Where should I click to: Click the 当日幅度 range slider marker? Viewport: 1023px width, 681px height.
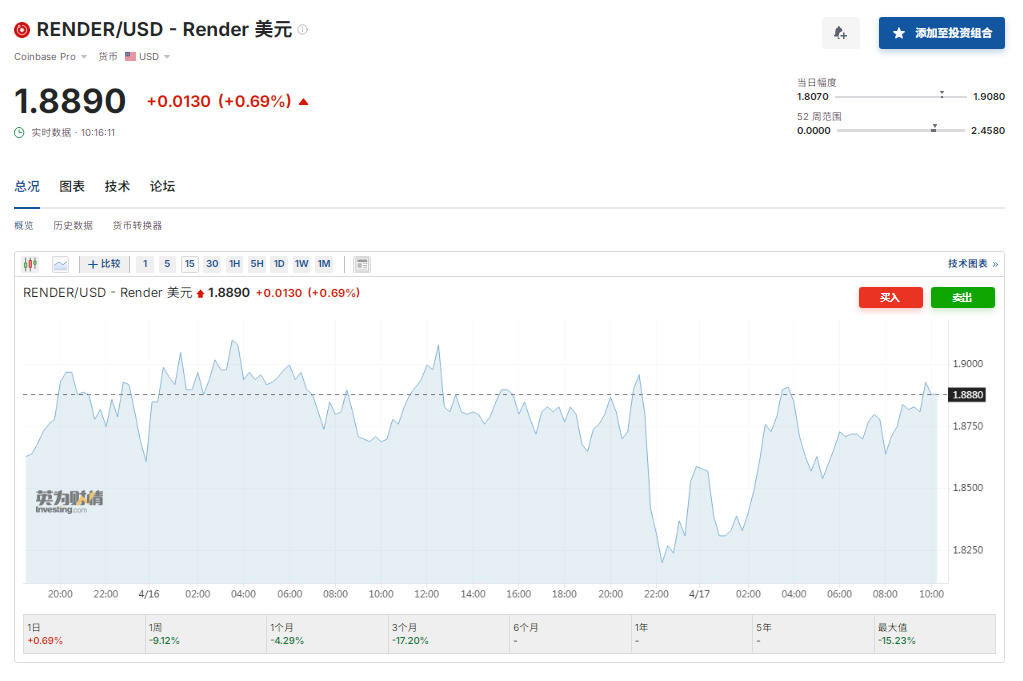pyautogui.click(x=941, y=95)
